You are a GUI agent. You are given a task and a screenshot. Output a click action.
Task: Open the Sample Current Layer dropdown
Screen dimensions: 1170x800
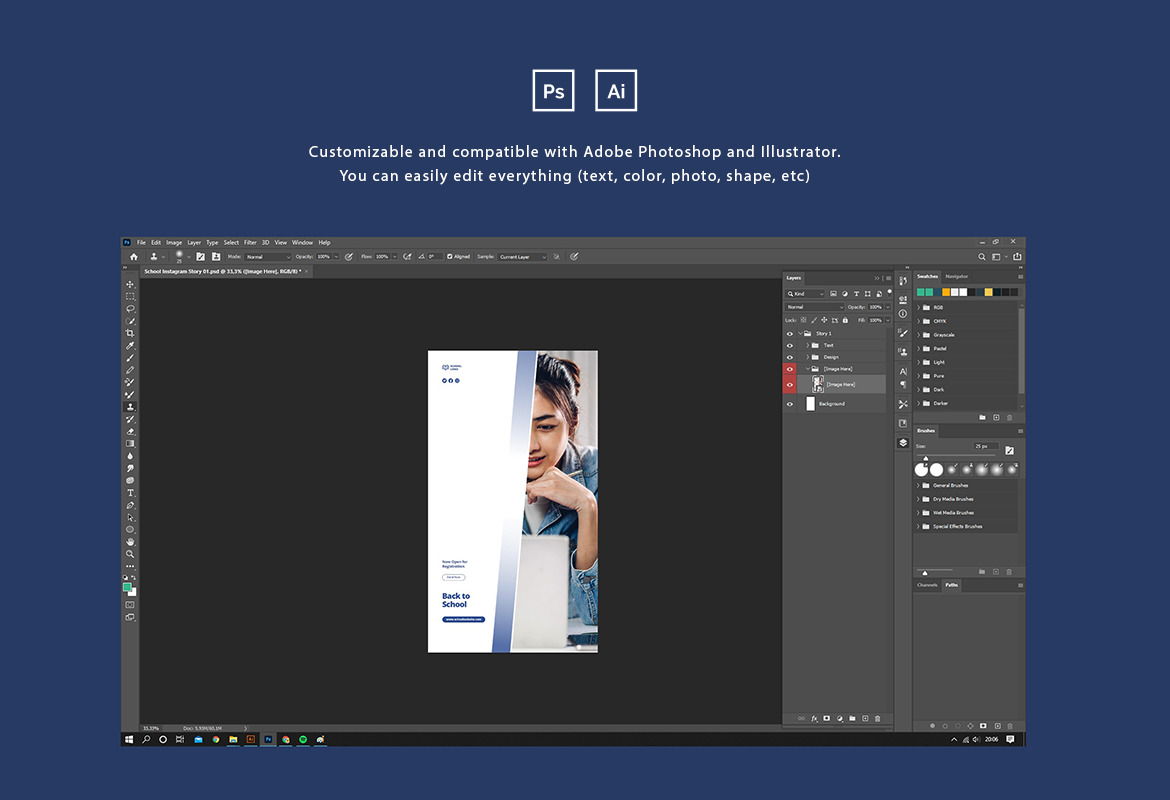click(x=523, y=257)
